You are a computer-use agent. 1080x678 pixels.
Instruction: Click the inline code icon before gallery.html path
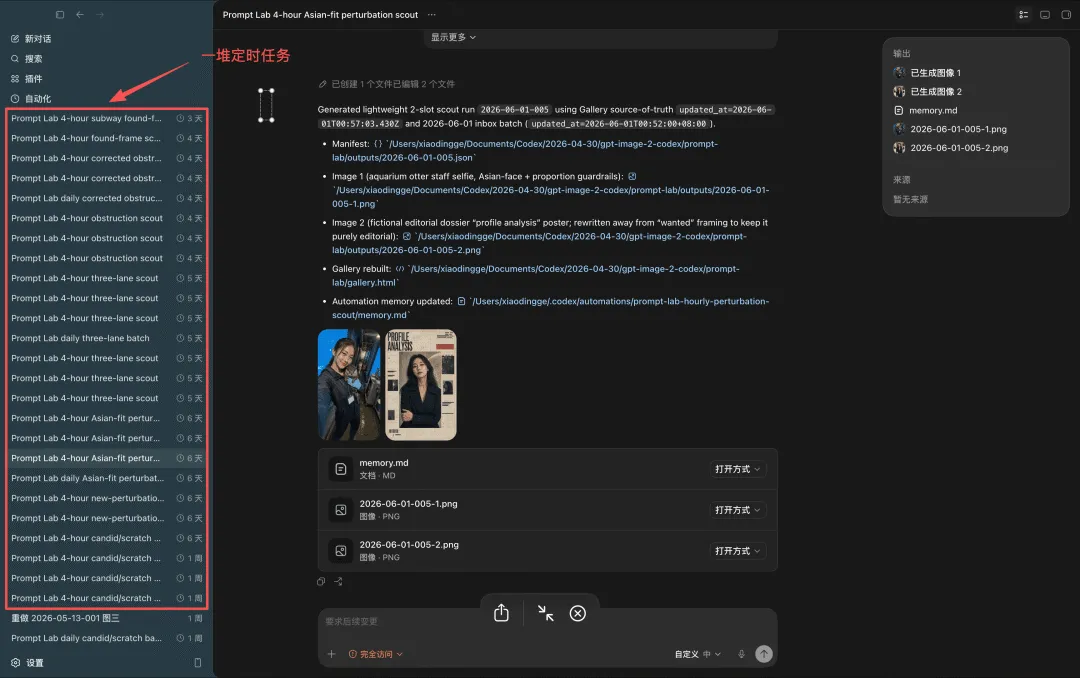pyautogui.click(x=399, y=269)
